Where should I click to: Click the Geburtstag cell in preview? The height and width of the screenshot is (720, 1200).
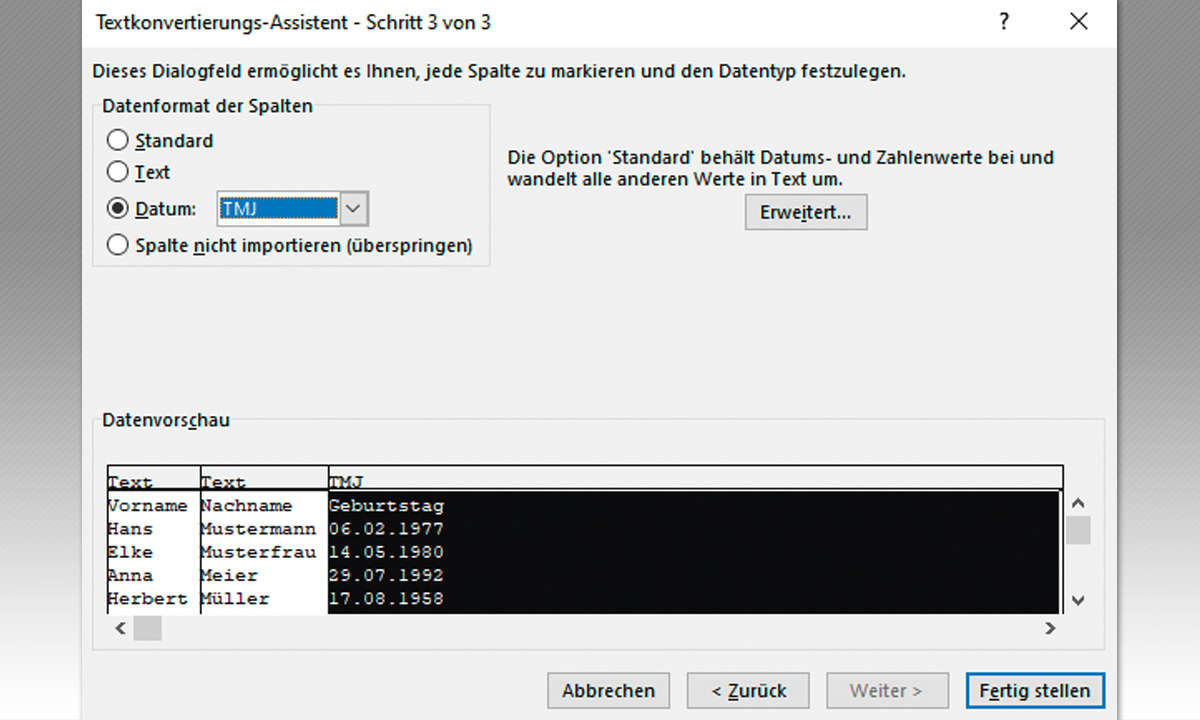(x=386, y=506)
